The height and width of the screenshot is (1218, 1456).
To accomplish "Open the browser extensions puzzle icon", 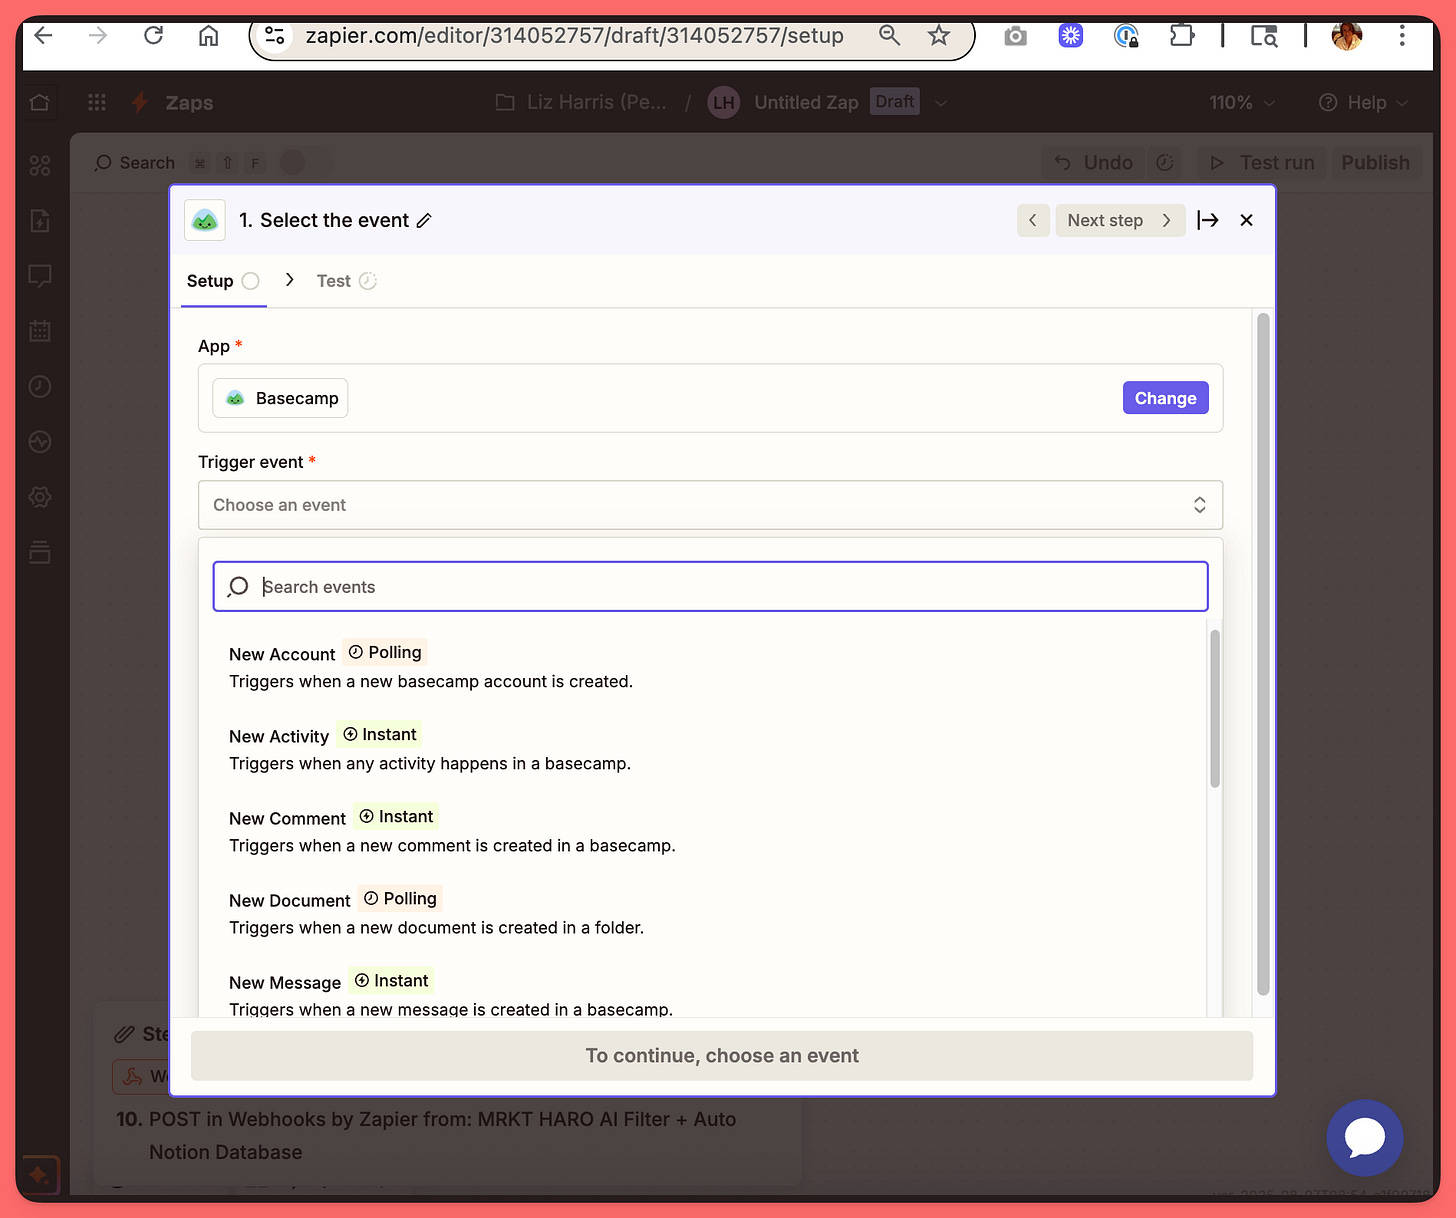I will 1181,36.
